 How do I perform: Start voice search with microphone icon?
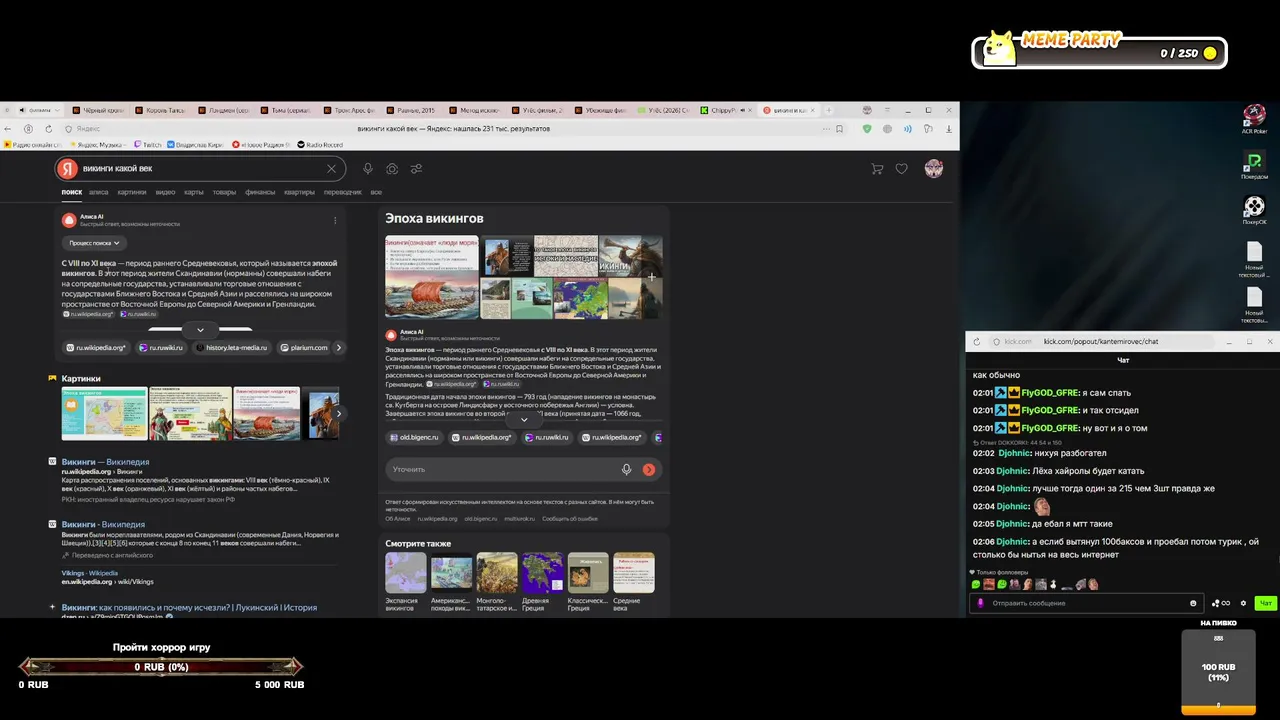pyautogui.click(x=368, y=169)
